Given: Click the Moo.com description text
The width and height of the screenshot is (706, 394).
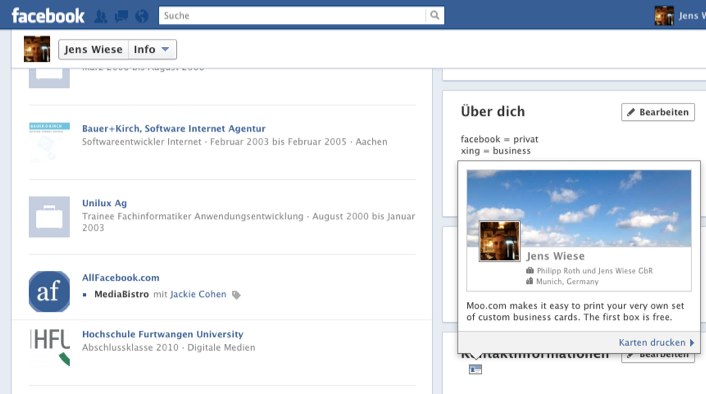Looking at the screenshot, I should [x=575, y=311].
